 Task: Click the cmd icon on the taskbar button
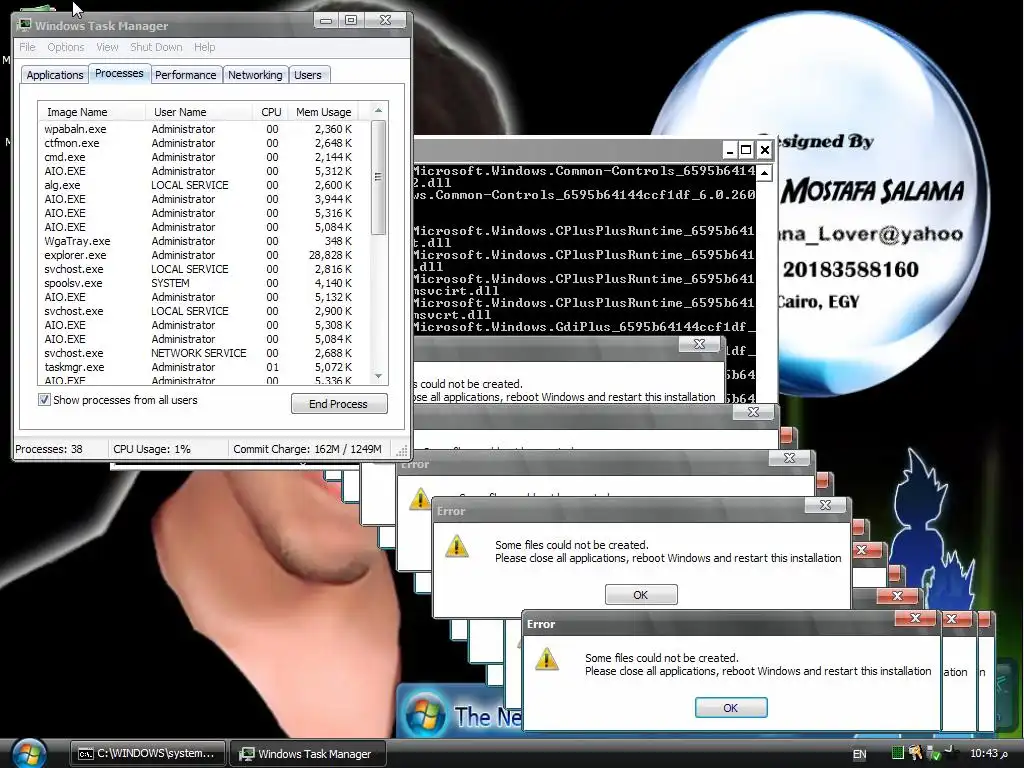tap(86, 754)
